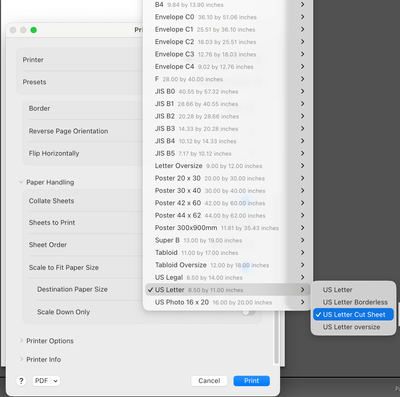
Task: Open the US Legal paper size submenu
Action: click(228, 277)
